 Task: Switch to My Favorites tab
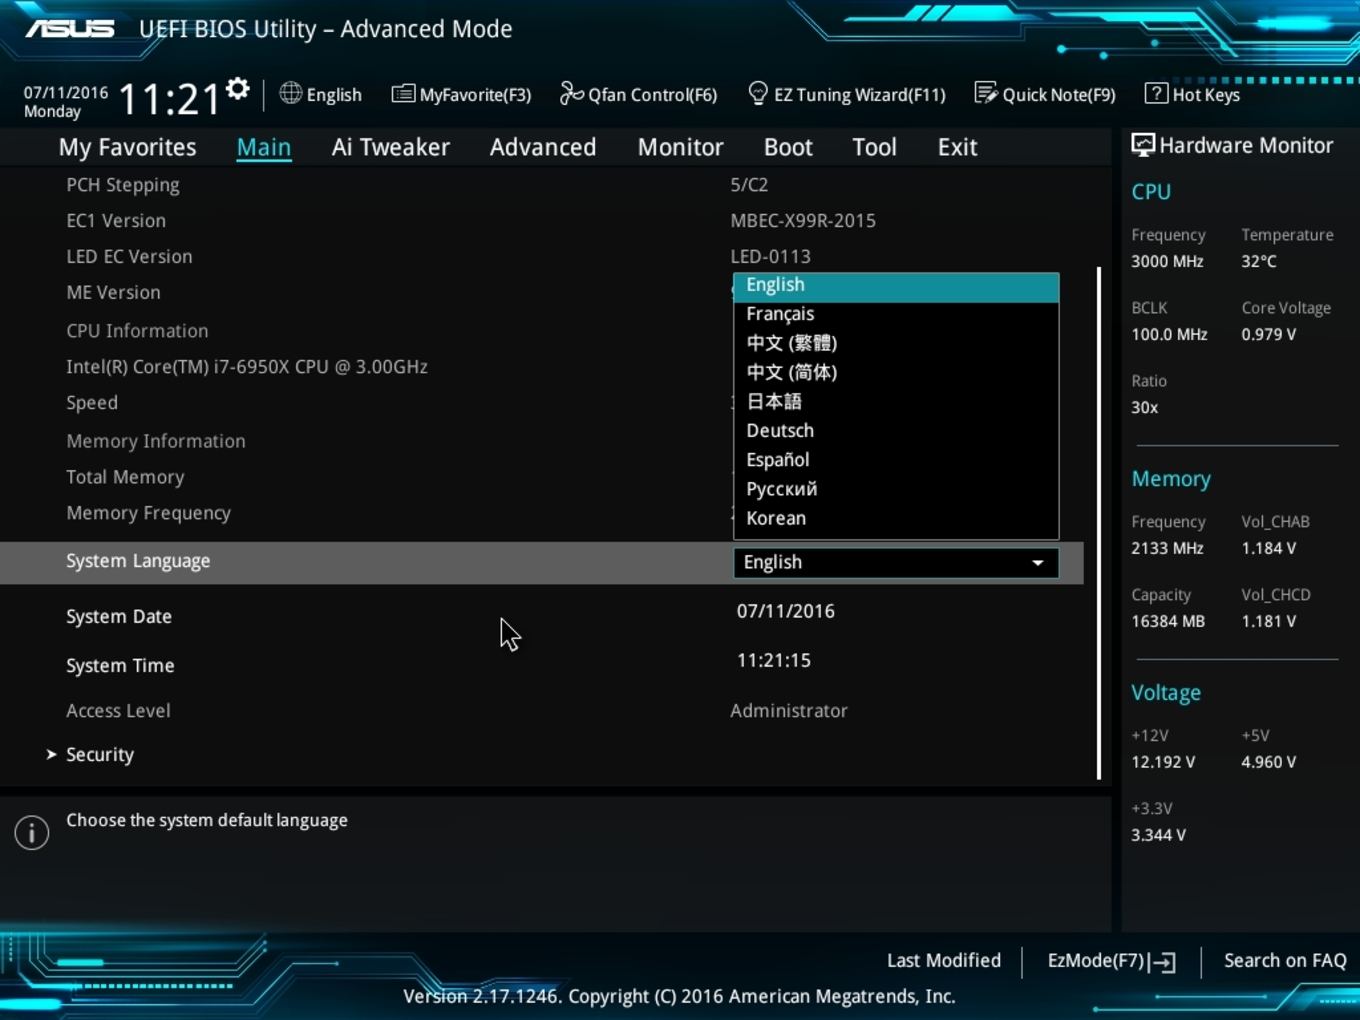[127, 147]
